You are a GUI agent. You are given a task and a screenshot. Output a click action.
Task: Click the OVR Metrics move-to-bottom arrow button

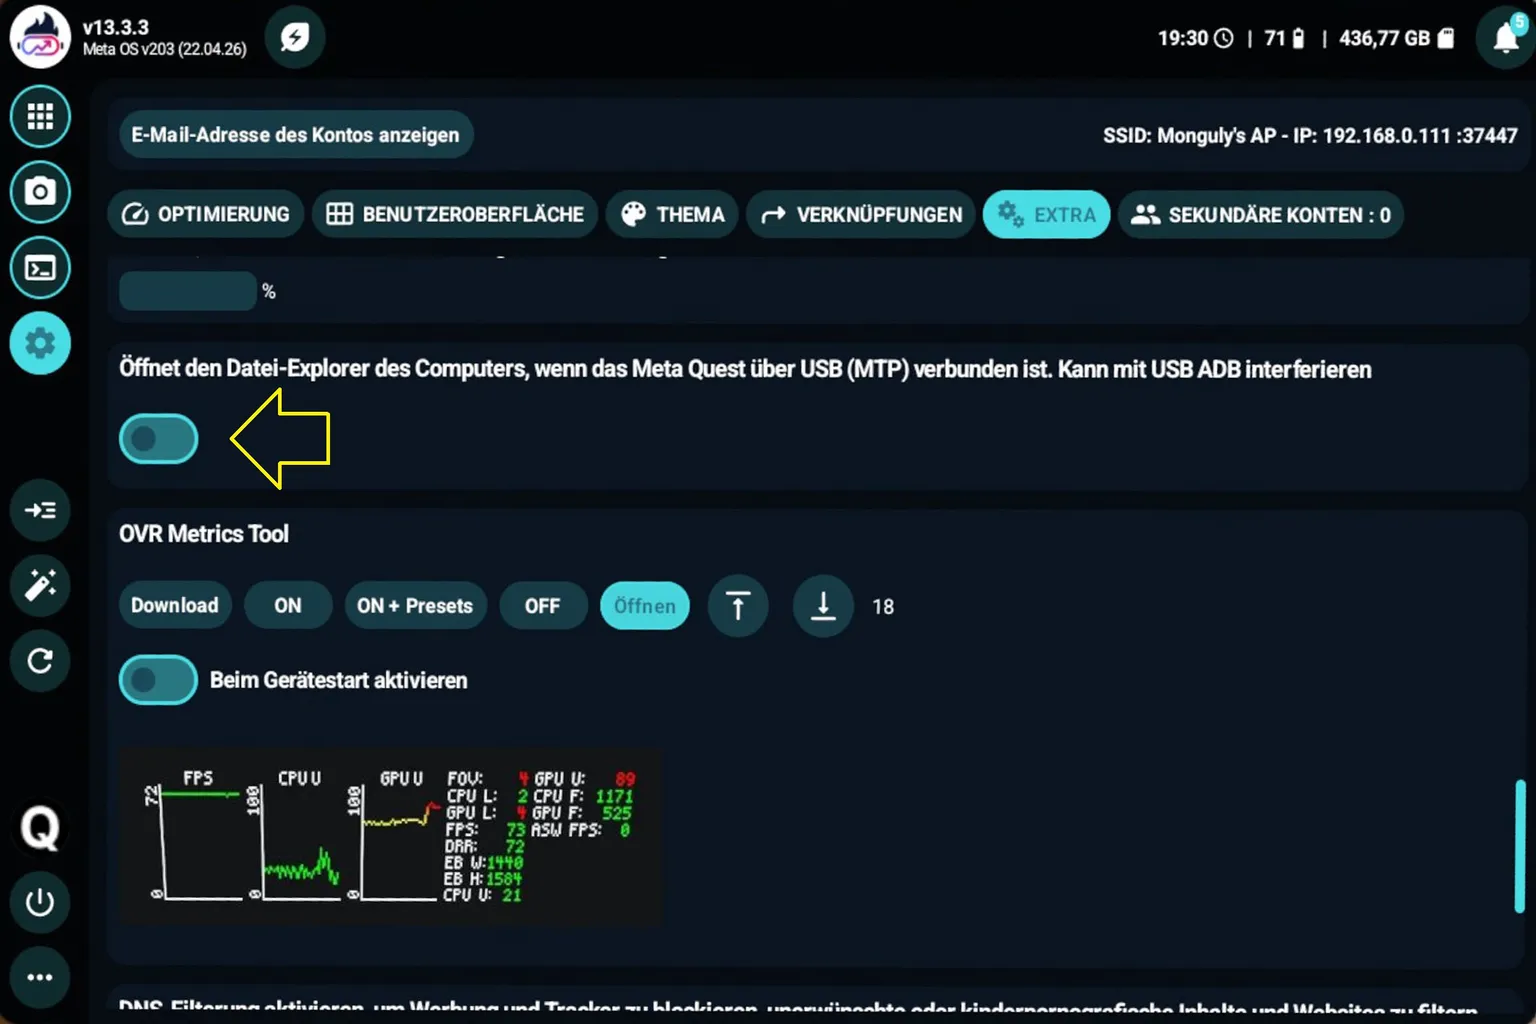click(823, 606)
